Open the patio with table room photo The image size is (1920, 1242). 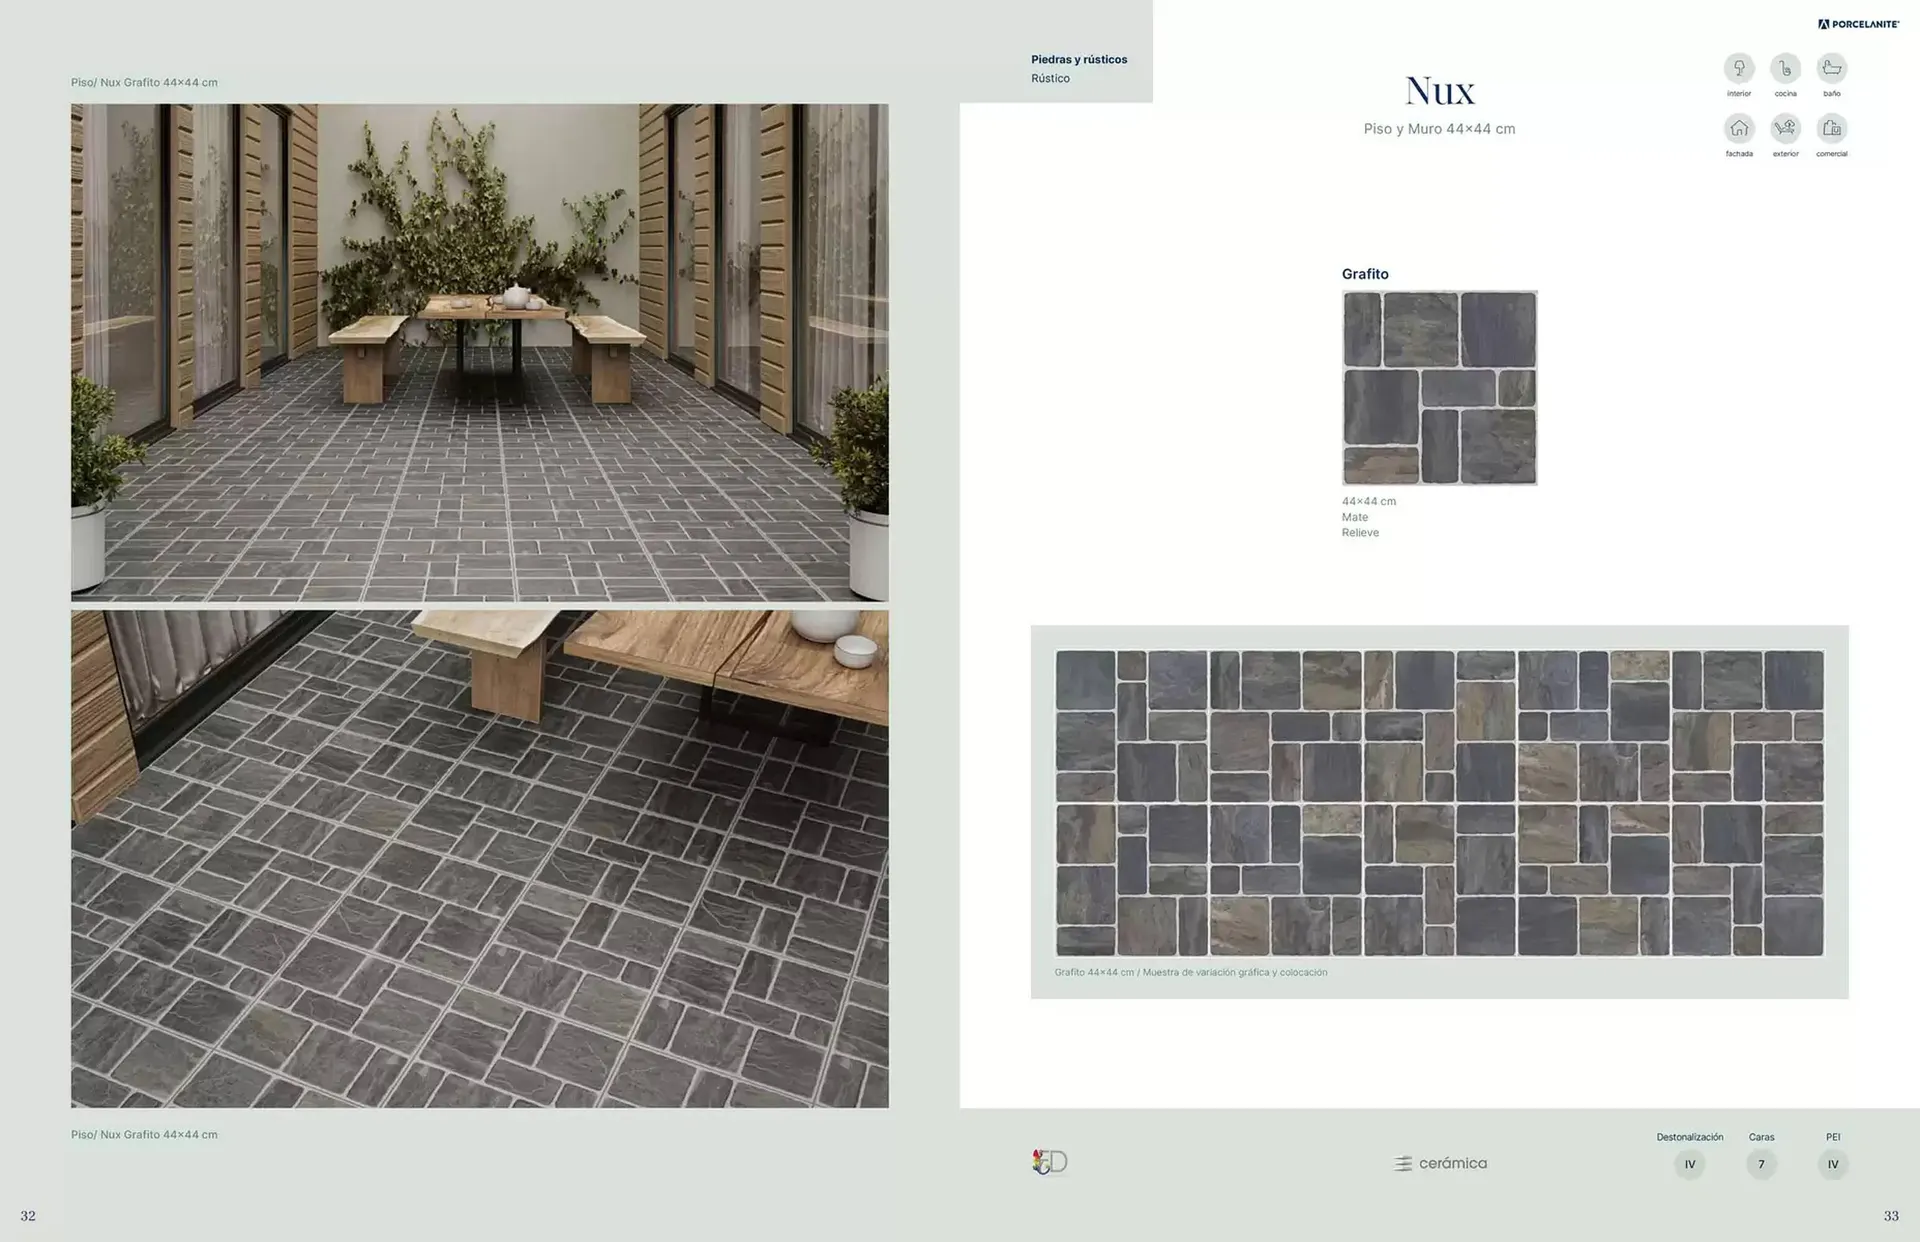click(479, 352)
